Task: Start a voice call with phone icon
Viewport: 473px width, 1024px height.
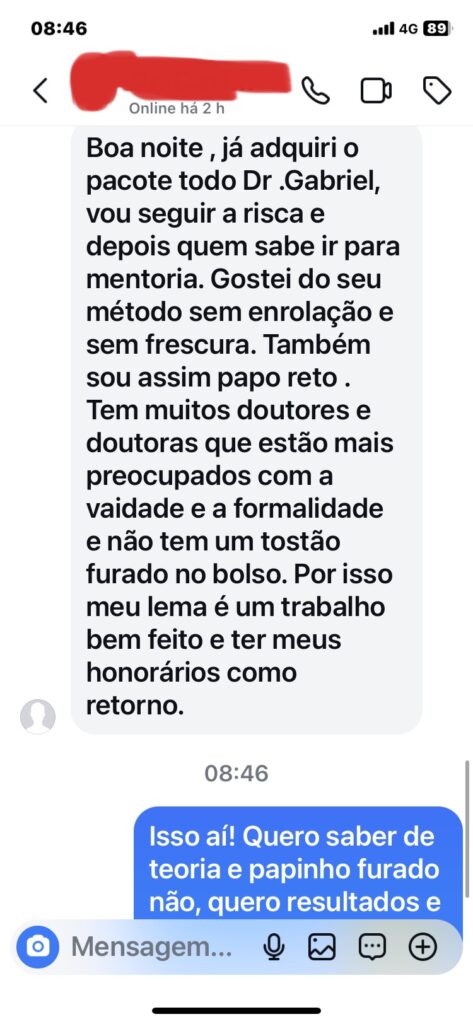Action: point(316,90)
